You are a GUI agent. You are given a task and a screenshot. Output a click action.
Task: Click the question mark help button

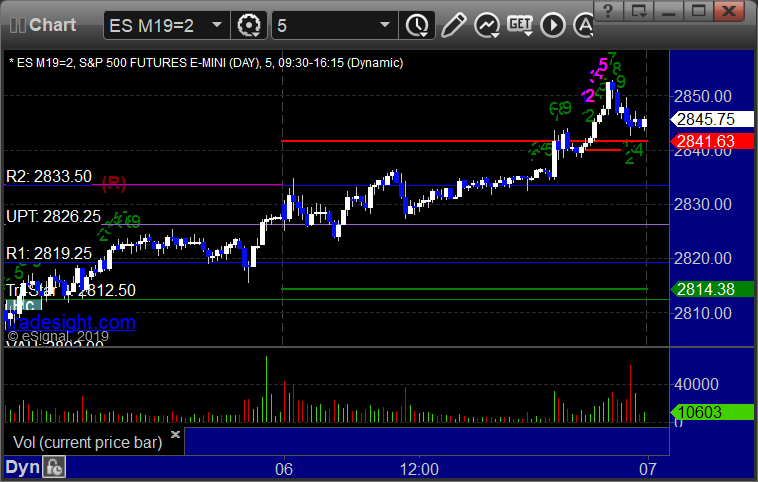click(x=608, y=11)
